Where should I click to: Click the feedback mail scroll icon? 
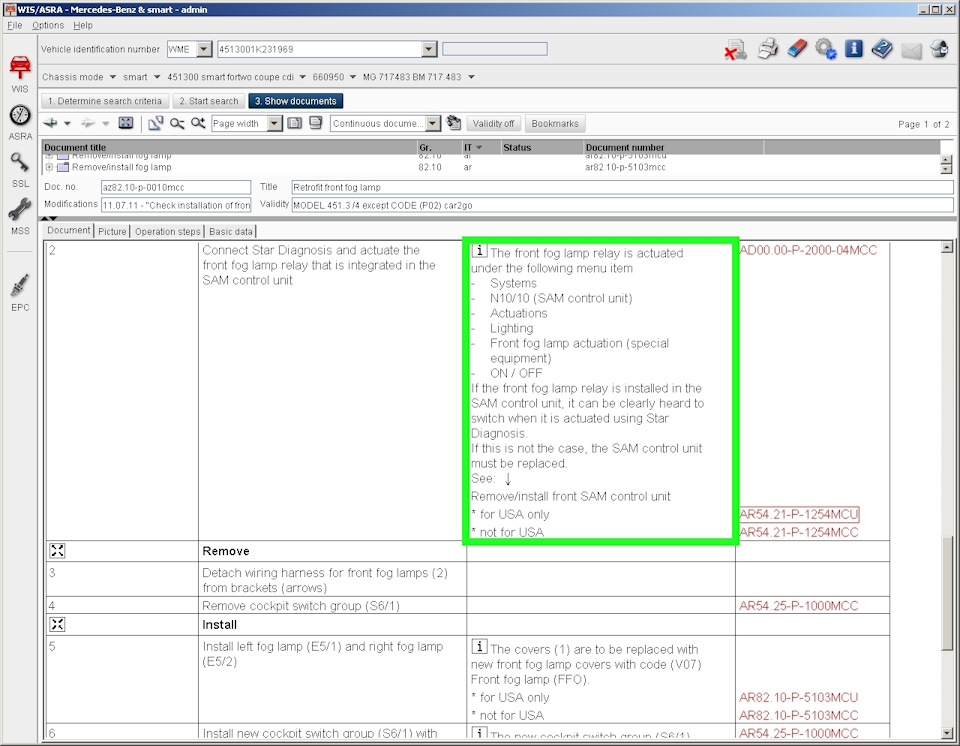click(940, 49)
